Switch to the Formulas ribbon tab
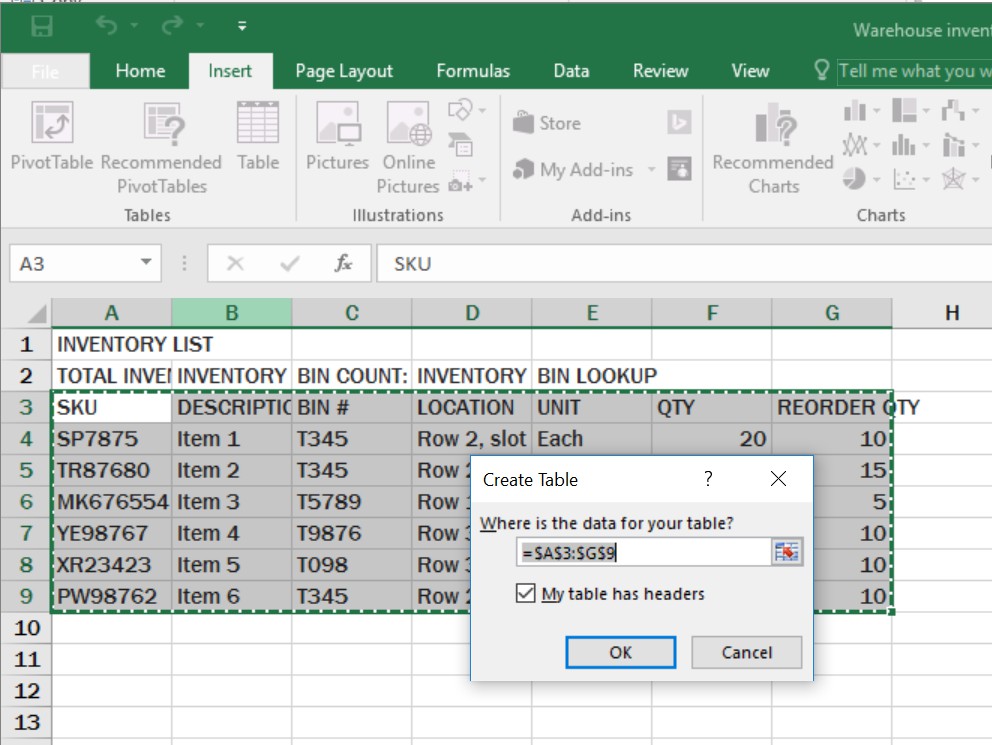This screenshot has height=745, width=992. 473,70
